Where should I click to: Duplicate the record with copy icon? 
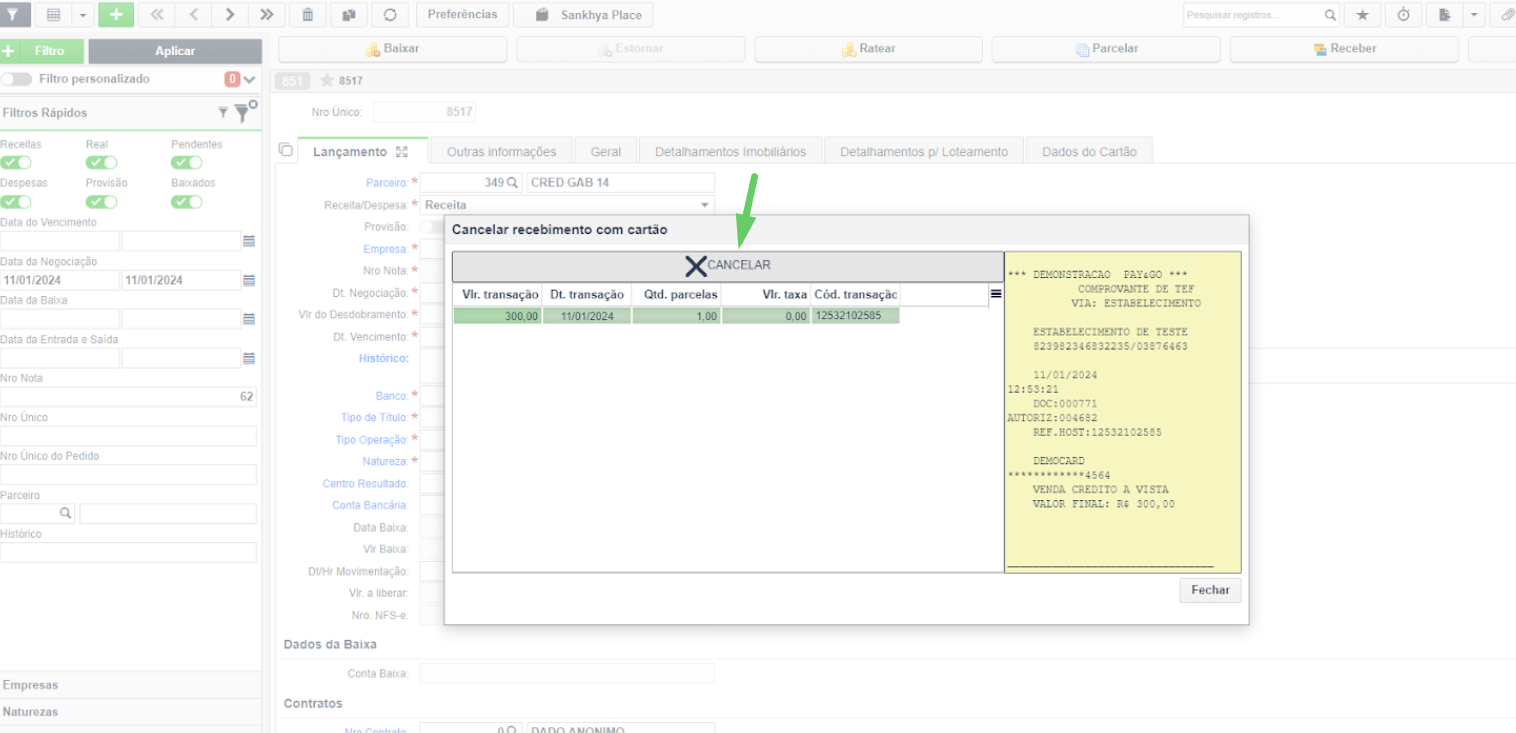click(x=348, y=15)
